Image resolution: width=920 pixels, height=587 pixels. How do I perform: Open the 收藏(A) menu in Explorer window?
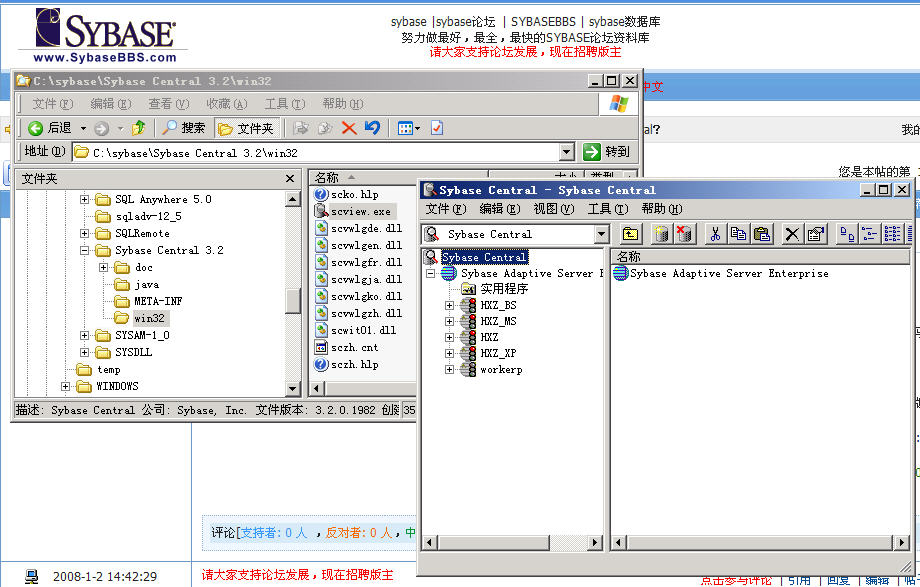click(226, 104)
